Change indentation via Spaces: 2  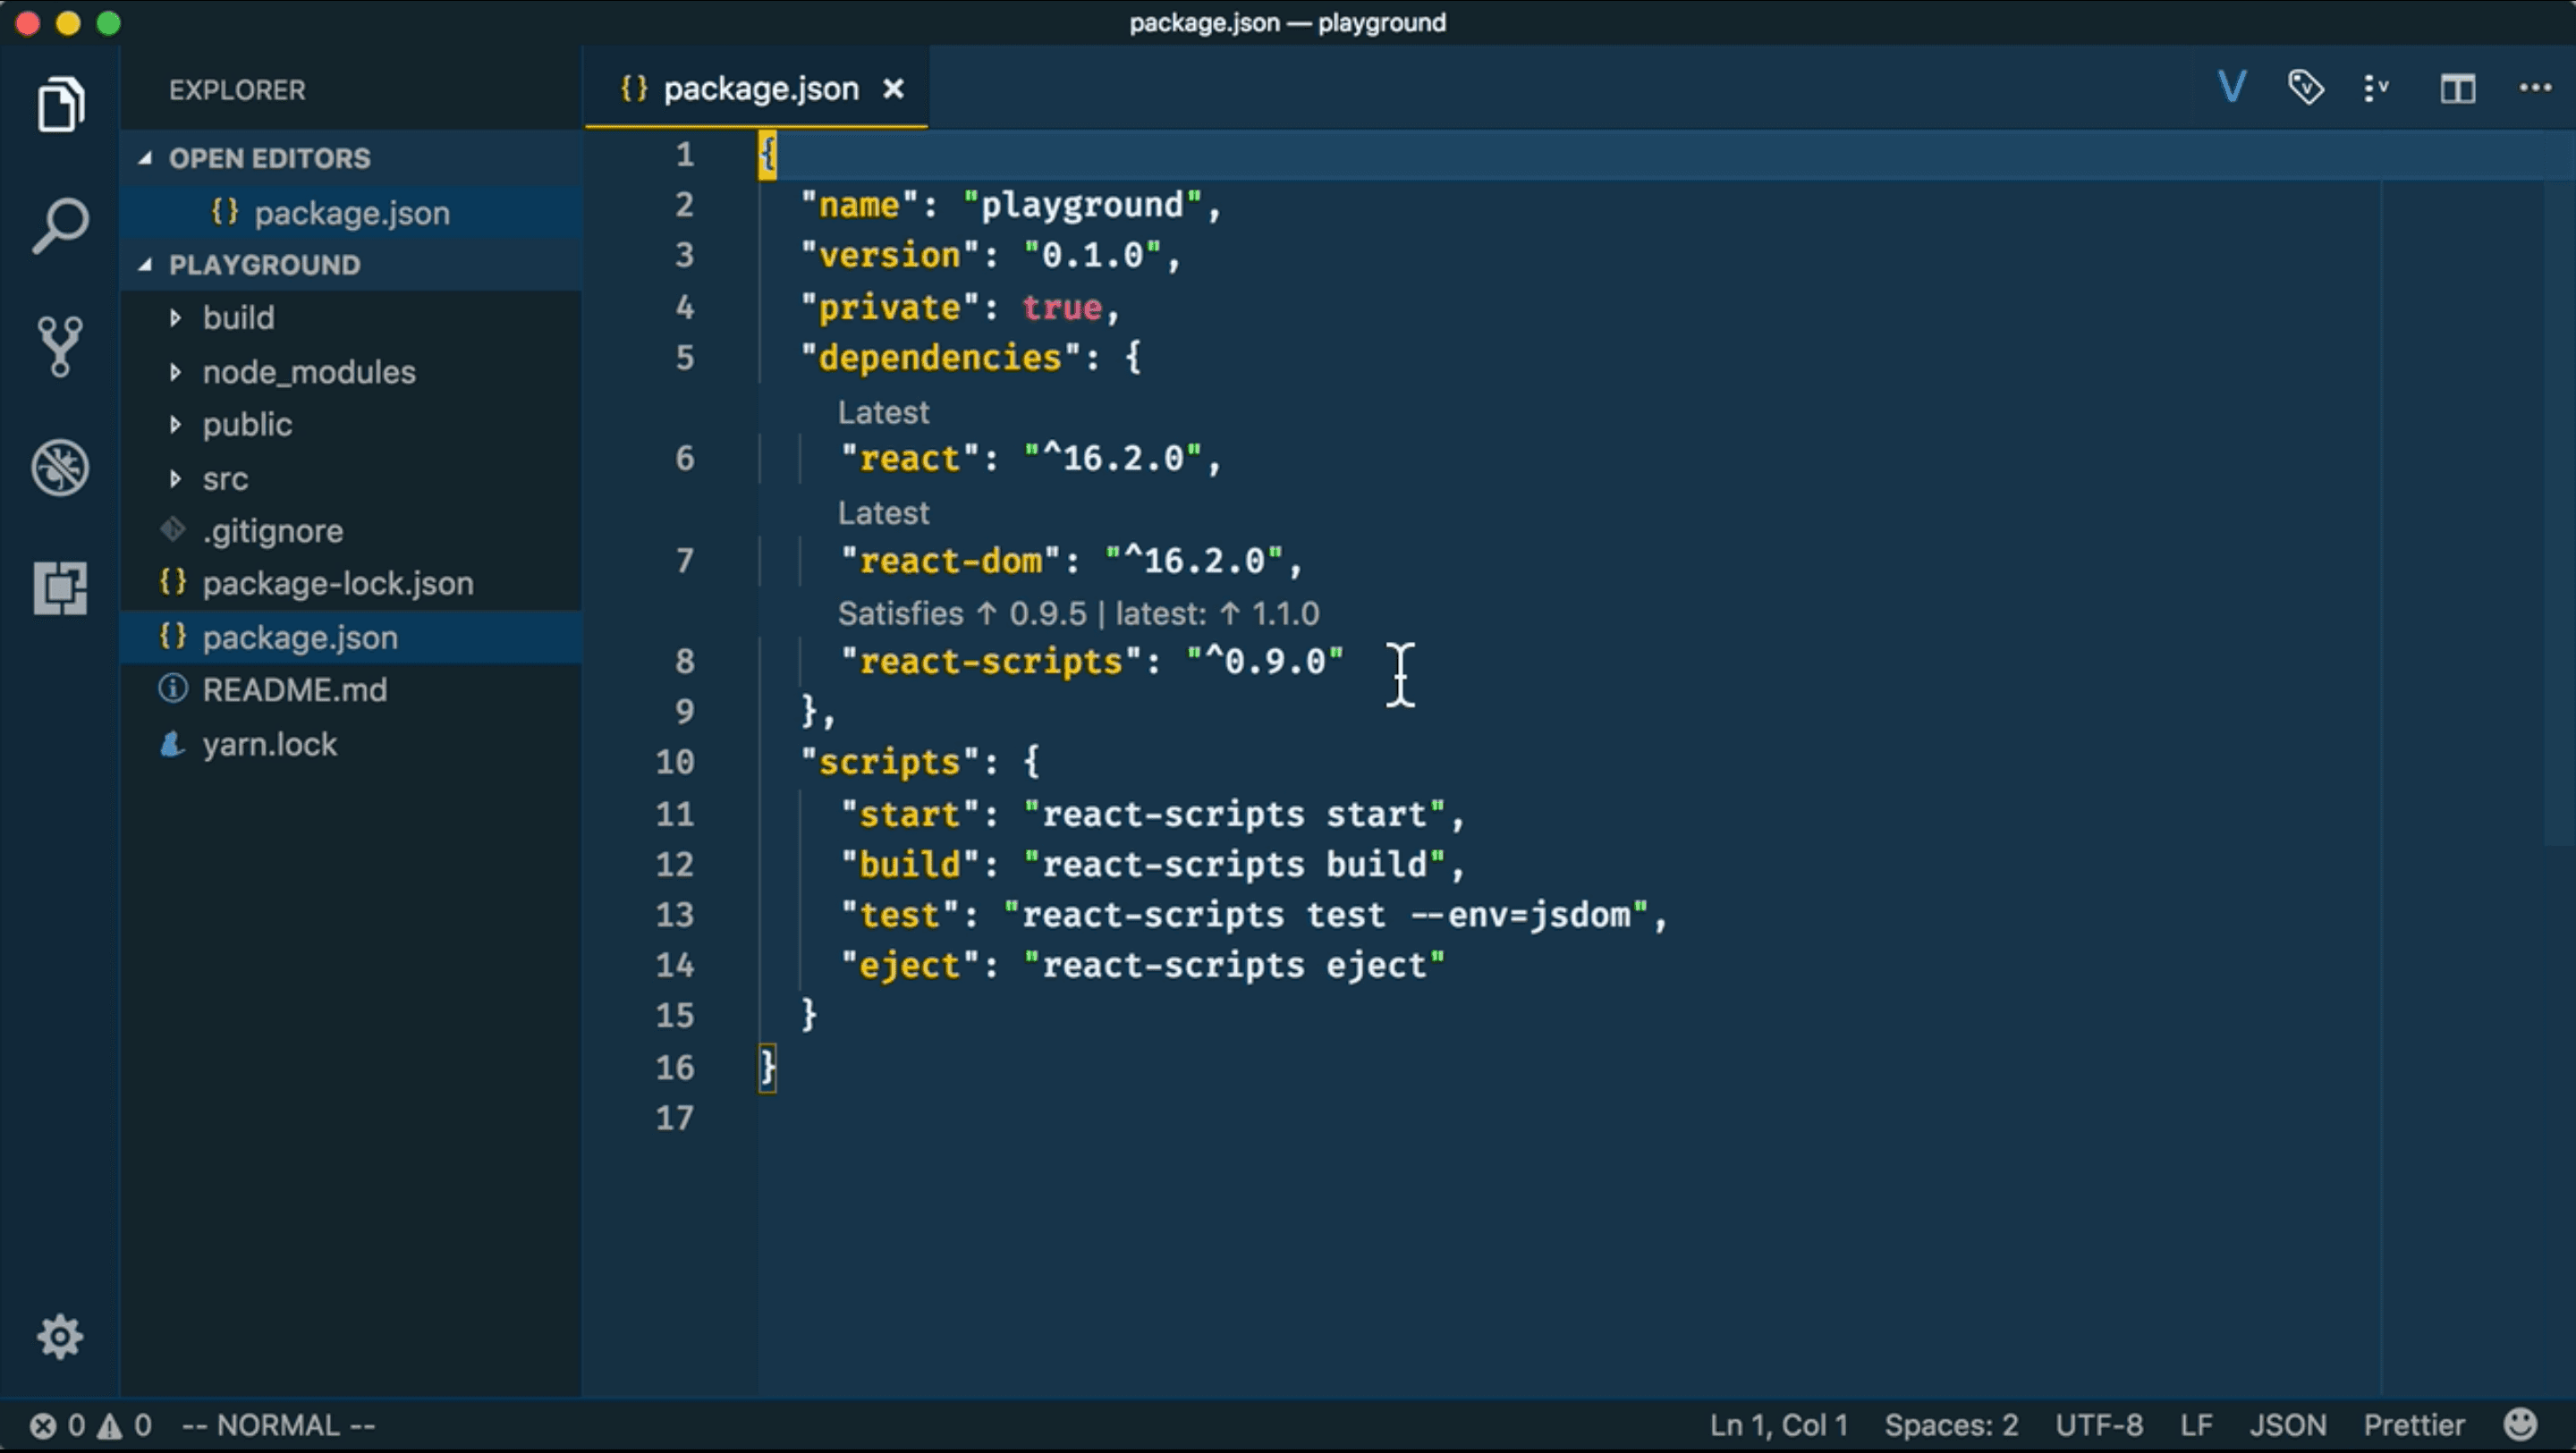click(1951, 1425)
